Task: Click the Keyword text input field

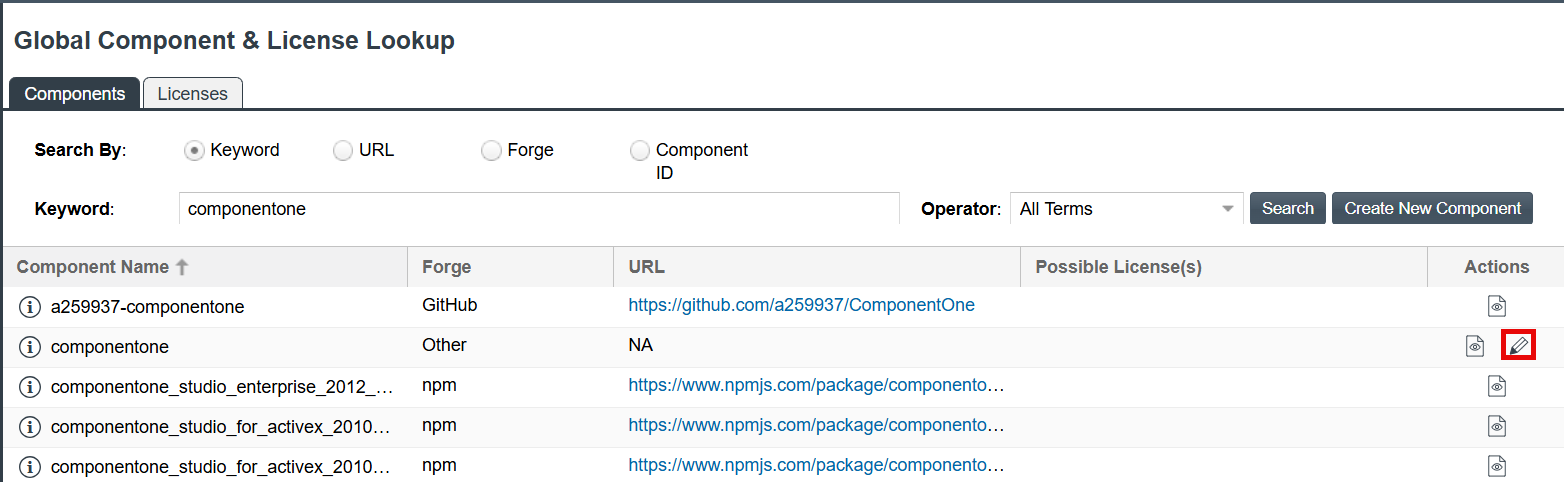Action: tap(539, 209)
